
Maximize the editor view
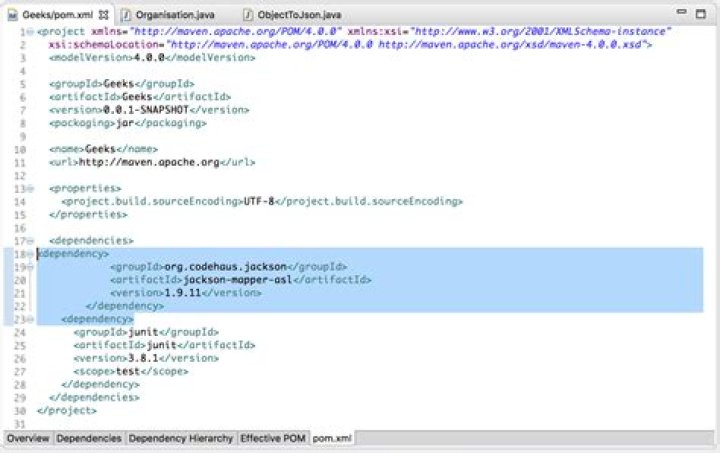pyautogui.click(x=701, y=14)
